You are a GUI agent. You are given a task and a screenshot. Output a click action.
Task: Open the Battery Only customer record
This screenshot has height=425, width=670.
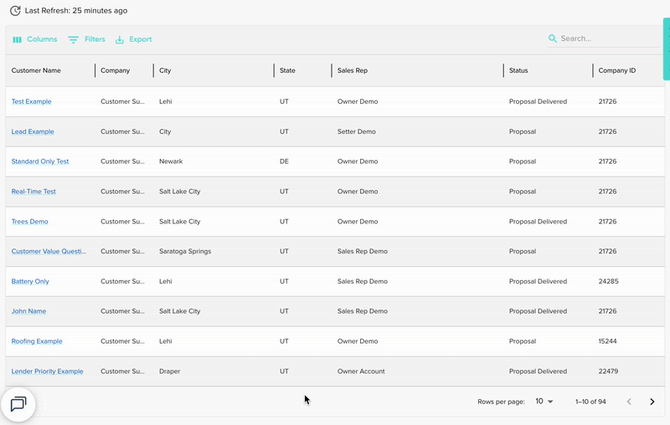(30, 282)
